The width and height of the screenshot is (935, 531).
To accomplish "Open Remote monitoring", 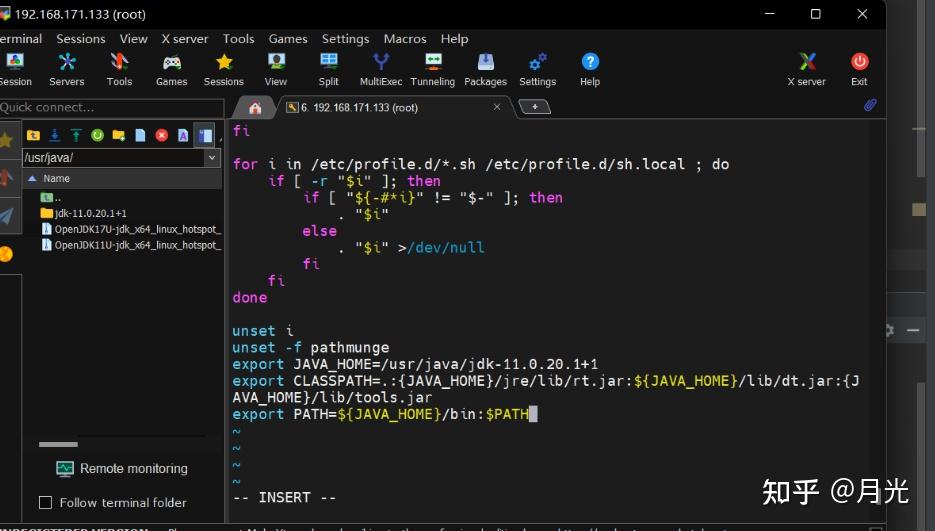I will (122, 469).
